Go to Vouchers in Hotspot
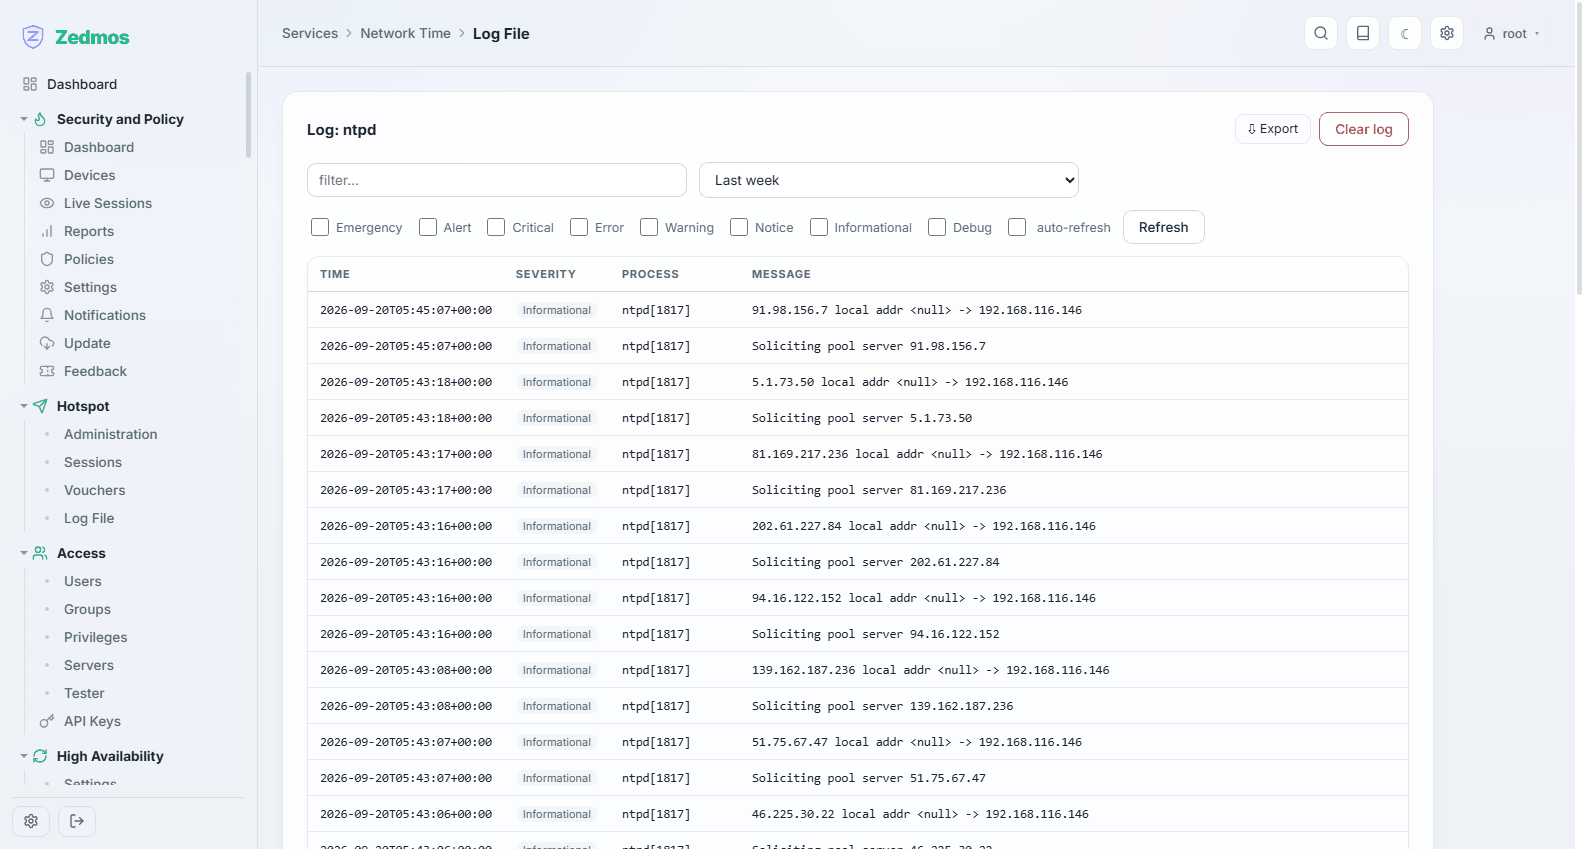This screenshot has width=1584, height=849. pos(95,490)
